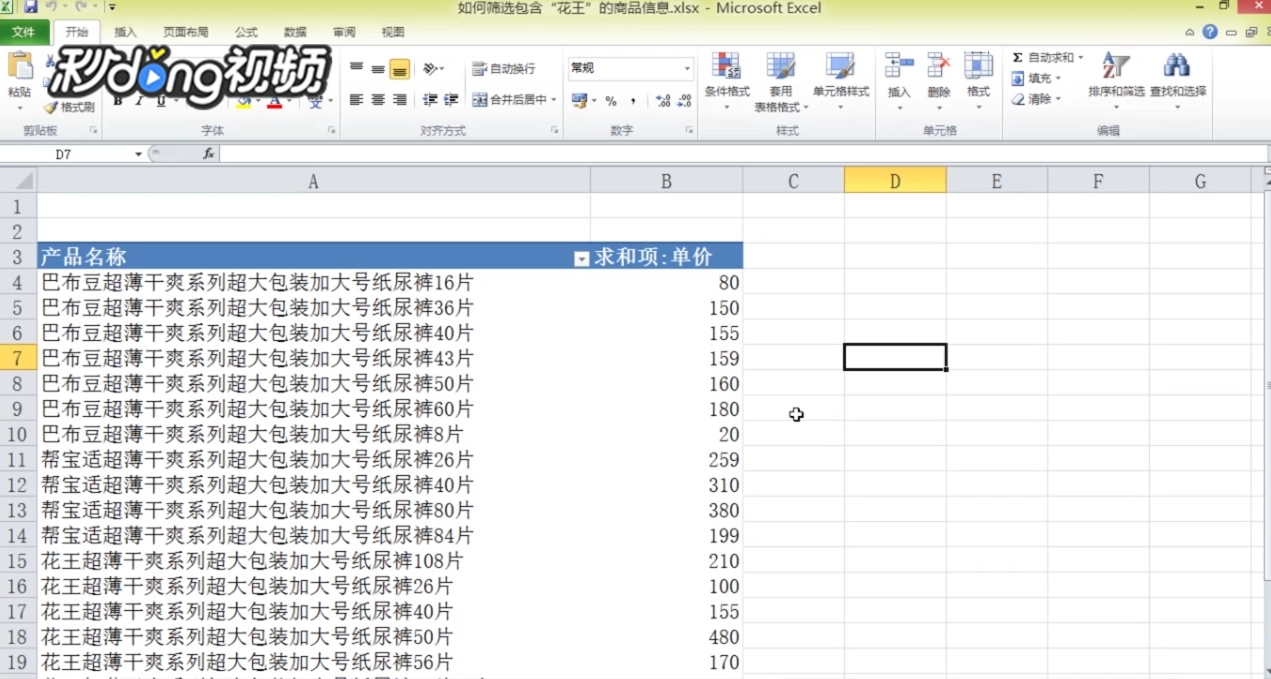The height and width of the screenshot is (679, 1271).
Task: Switch to Home (开始) tab
Action: click(x=77, y=32)
